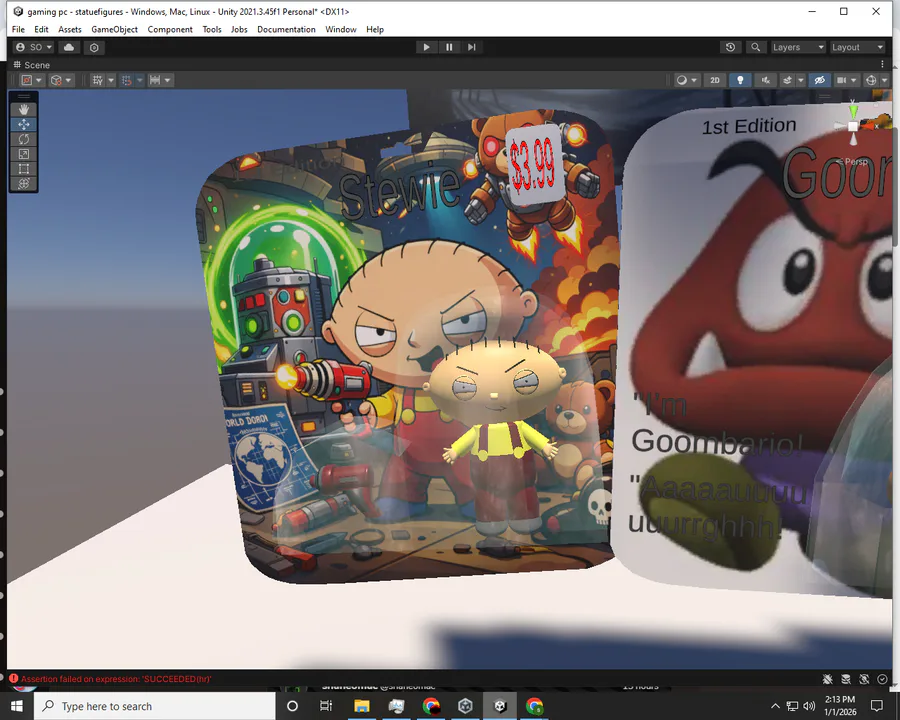Open the Undo History button

click(730, 47)
